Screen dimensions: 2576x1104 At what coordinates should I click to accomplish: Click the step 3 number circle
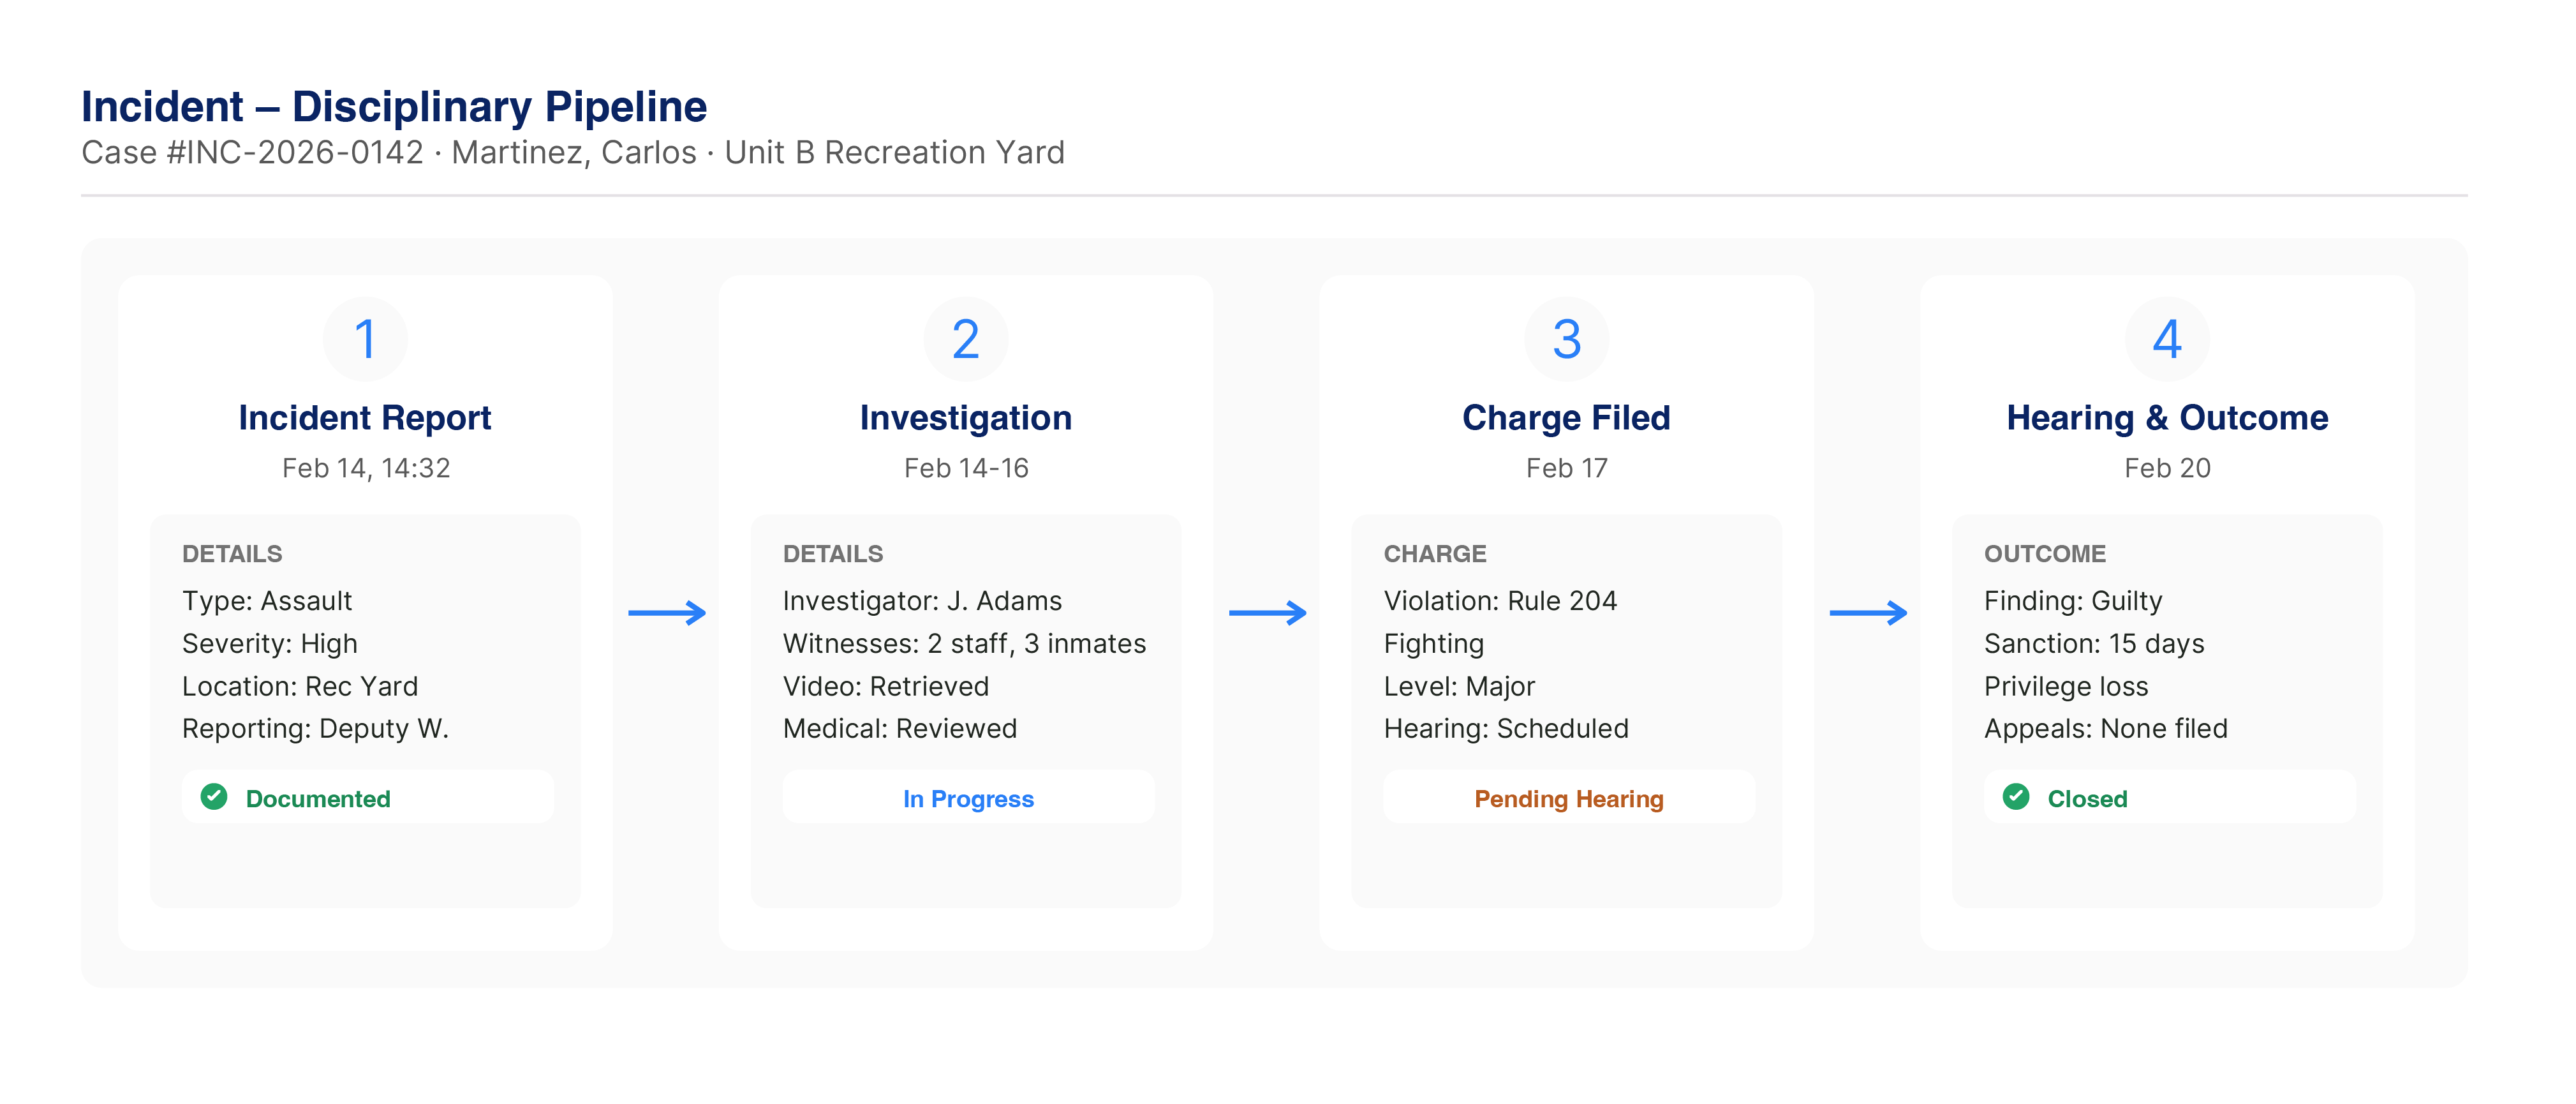click(x=1566, y=339)
